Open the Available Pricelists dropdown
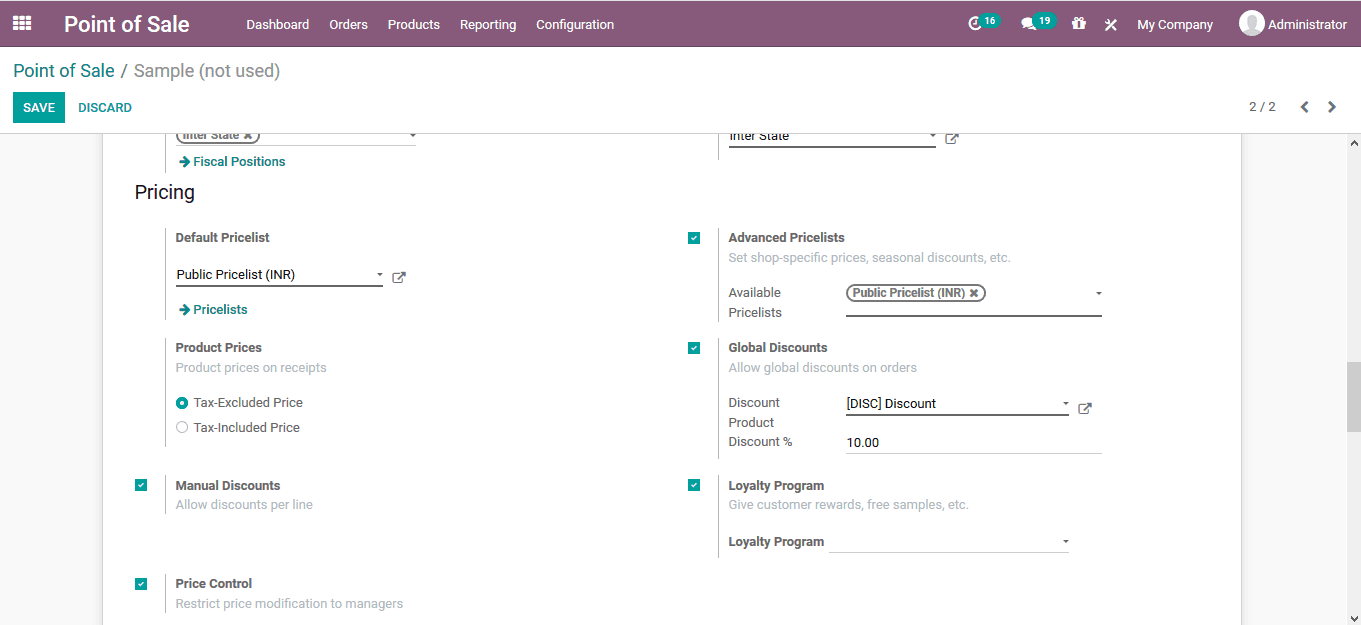1361x625 pixels. coord(1097,293)
